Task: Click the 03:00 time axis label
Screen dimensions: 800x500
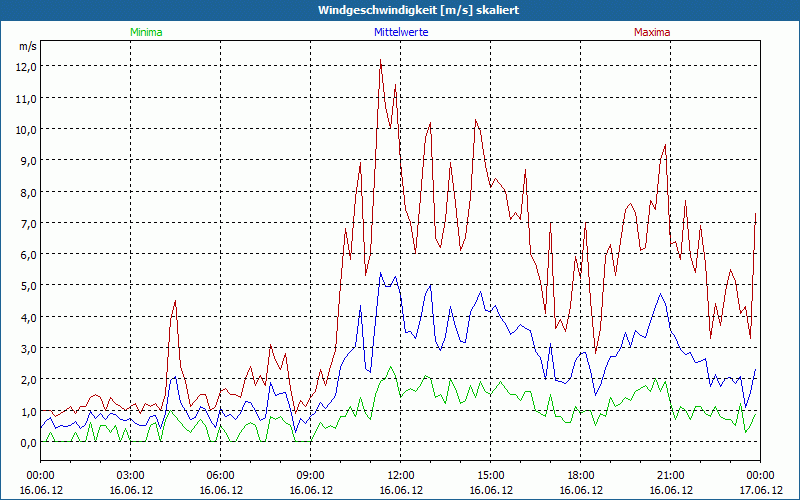Action: click(x=131, y=476)
